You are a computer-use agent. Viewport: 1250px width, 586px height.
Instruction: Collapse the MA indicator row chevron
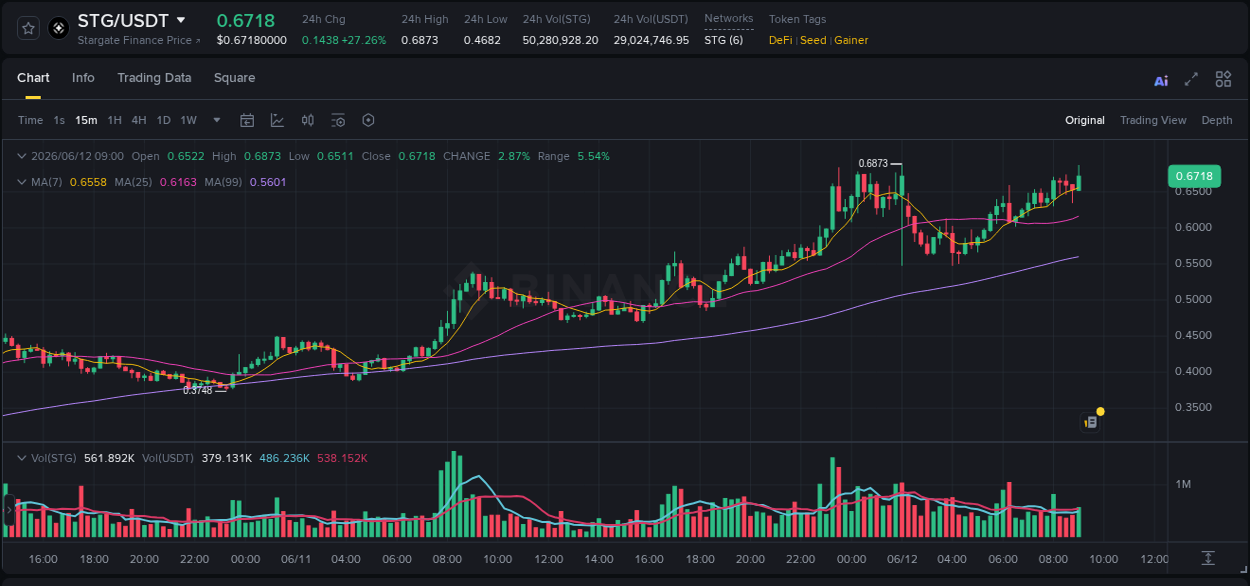pos(22,182)
